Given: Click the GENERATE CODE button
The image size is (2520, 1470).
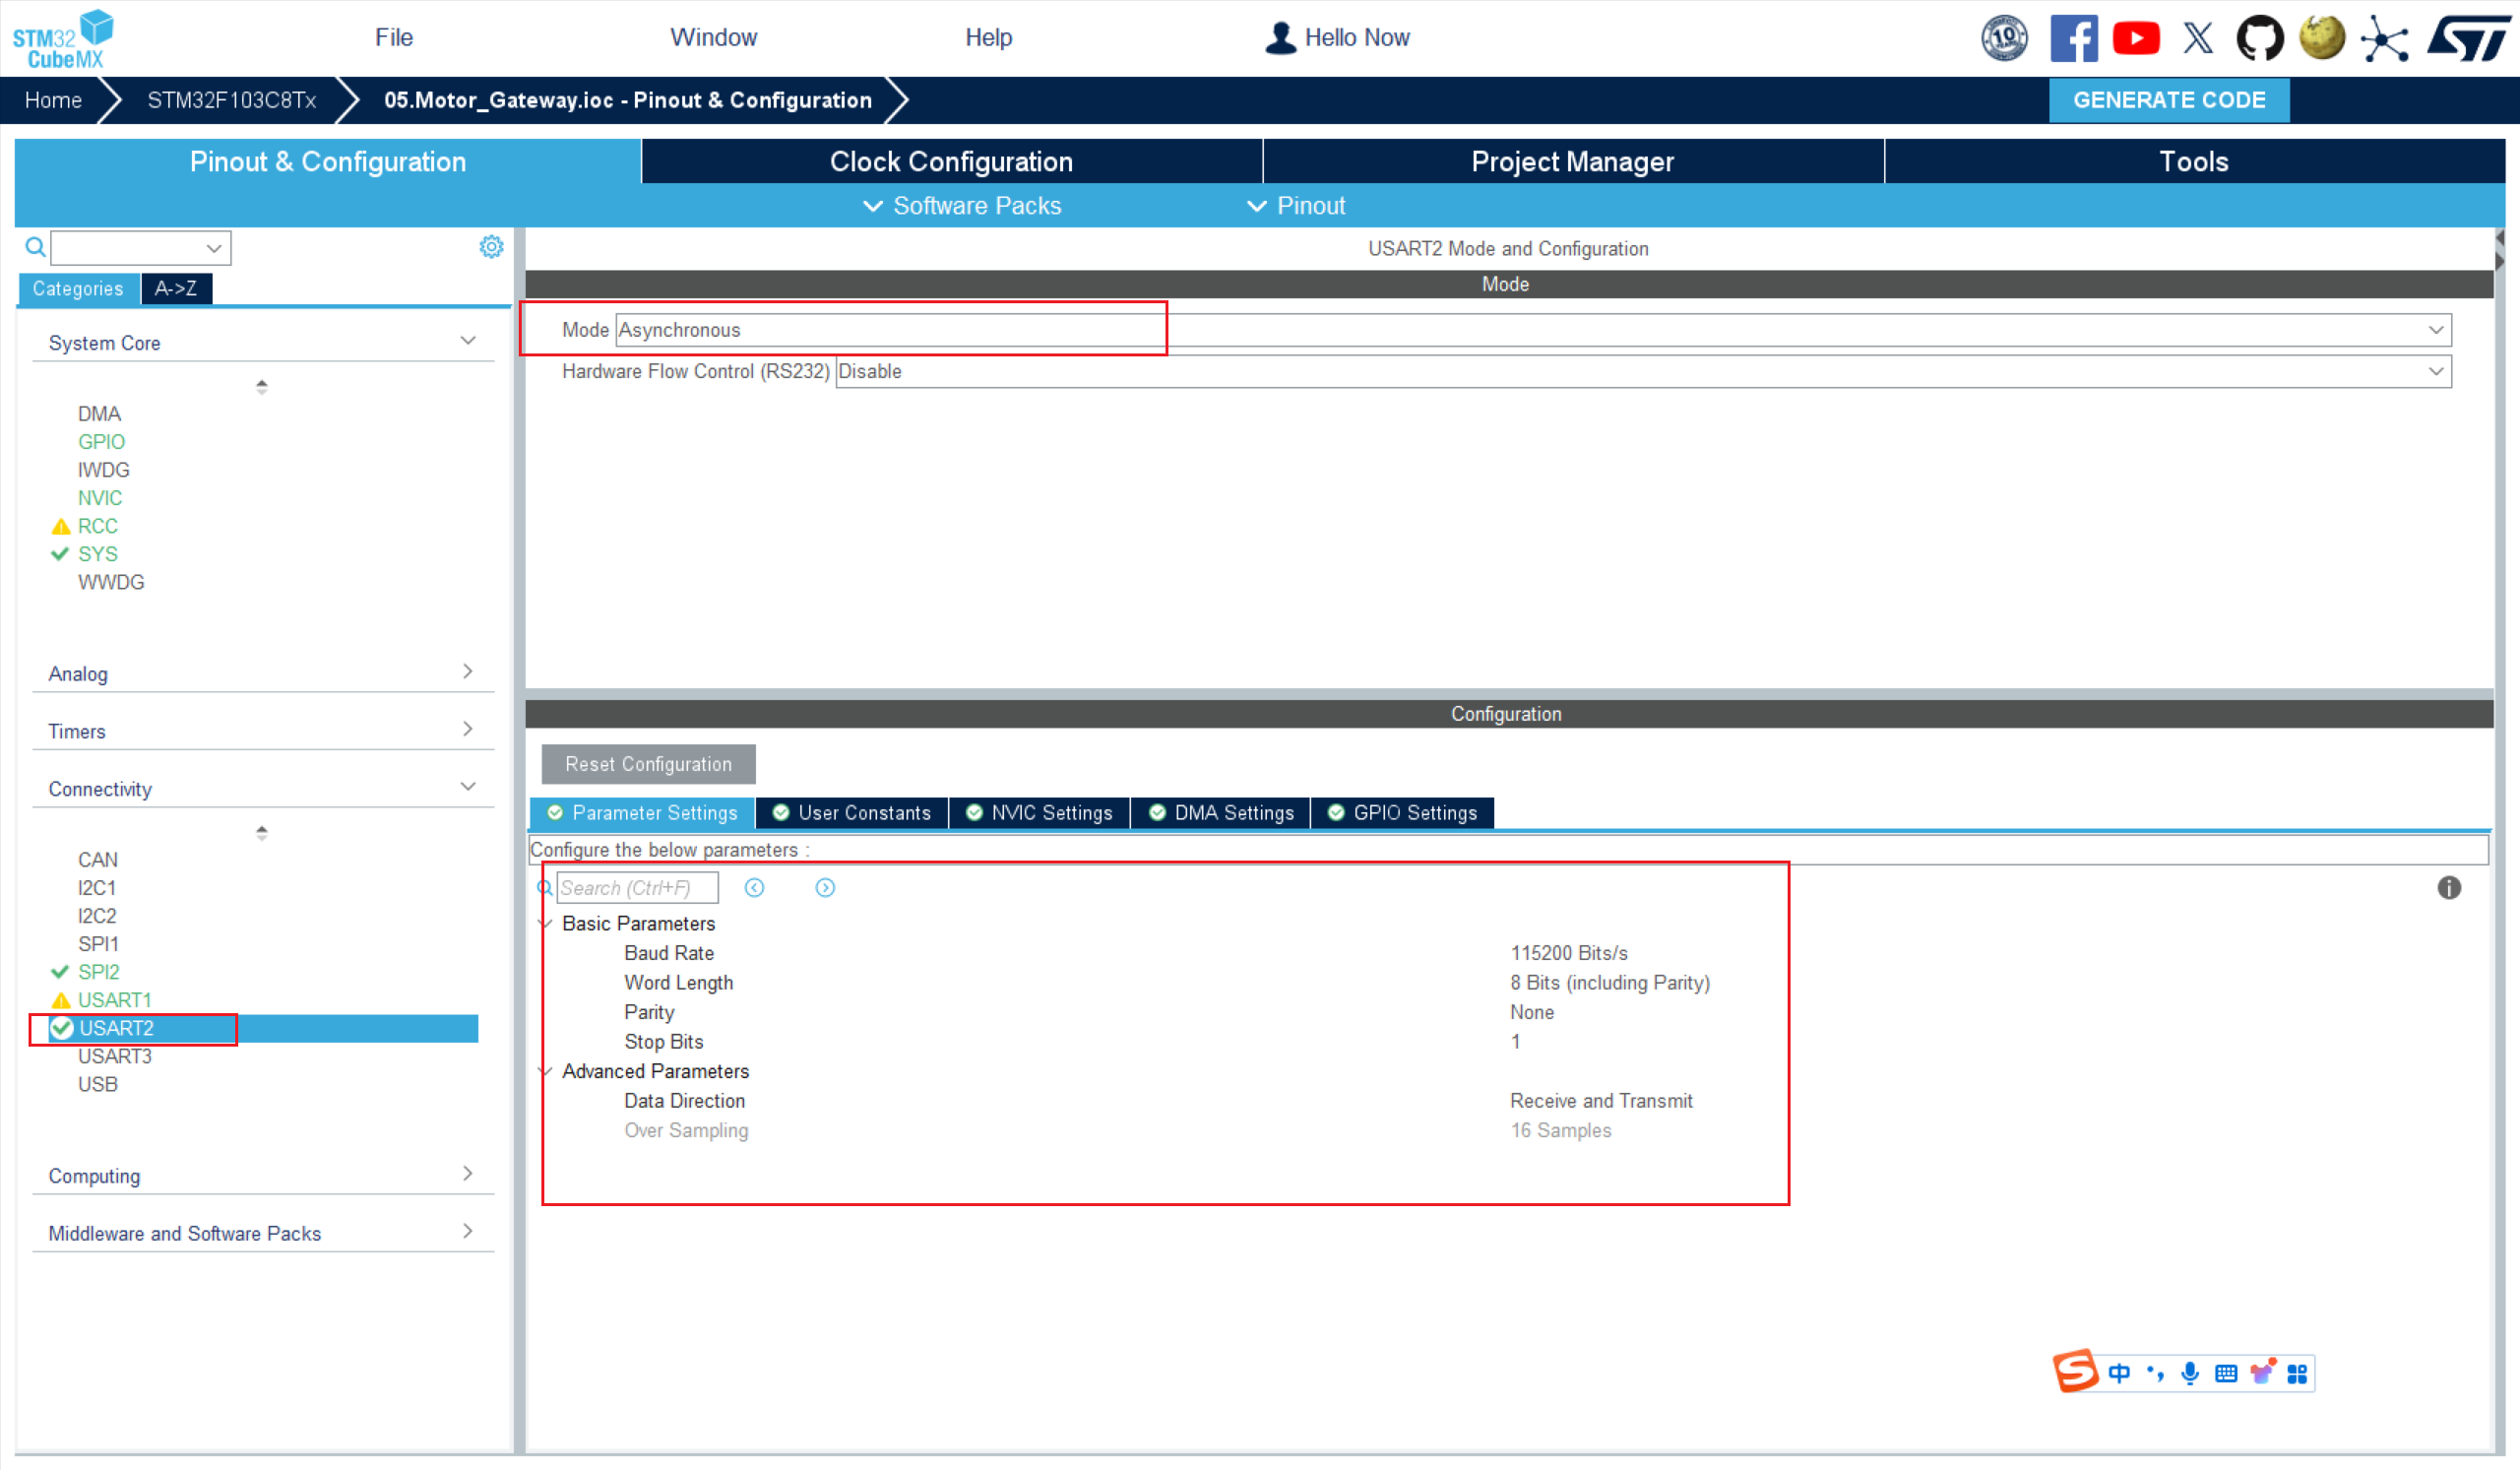Looking at the screenshot, I should (2168, 100).
